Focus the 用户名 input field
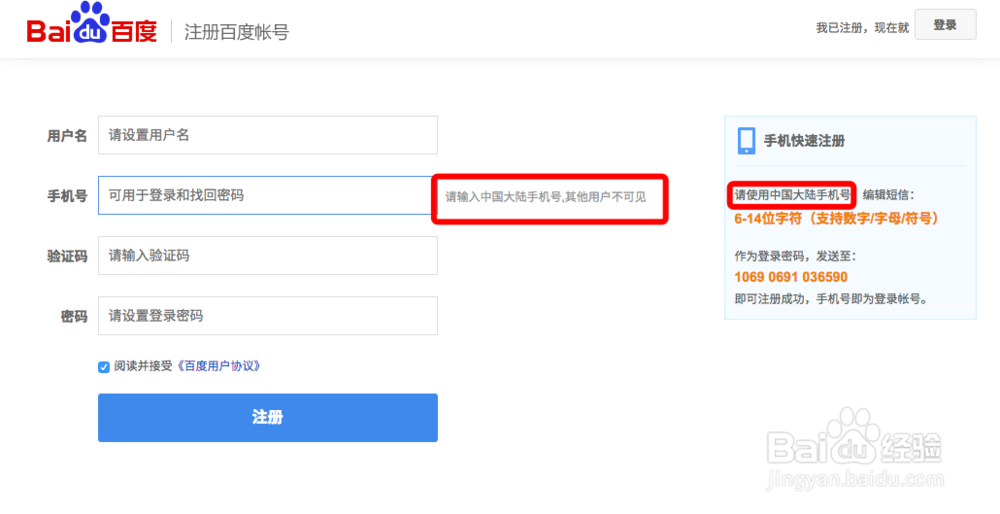Screen dimensions: 1000x514 tap(268, 135)
